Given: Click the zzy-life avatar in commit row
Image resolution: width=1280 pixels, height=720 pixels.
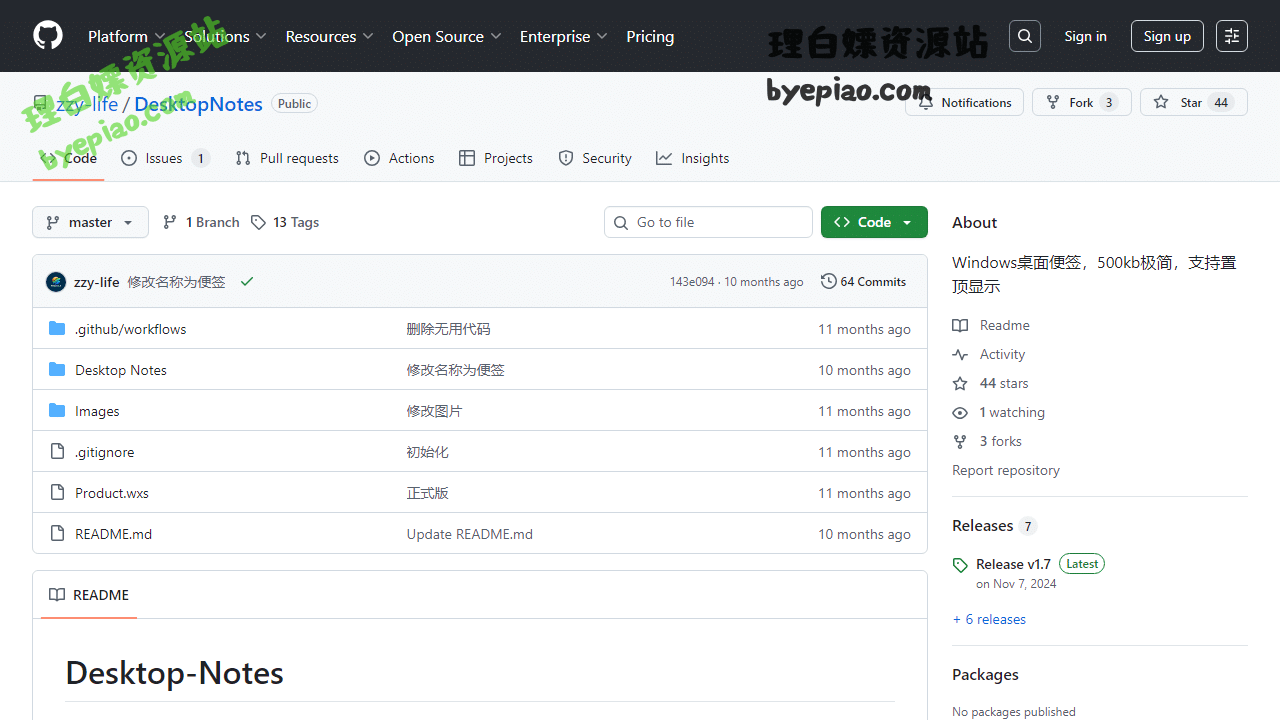Looking at the screenshot, I should 56,282.
